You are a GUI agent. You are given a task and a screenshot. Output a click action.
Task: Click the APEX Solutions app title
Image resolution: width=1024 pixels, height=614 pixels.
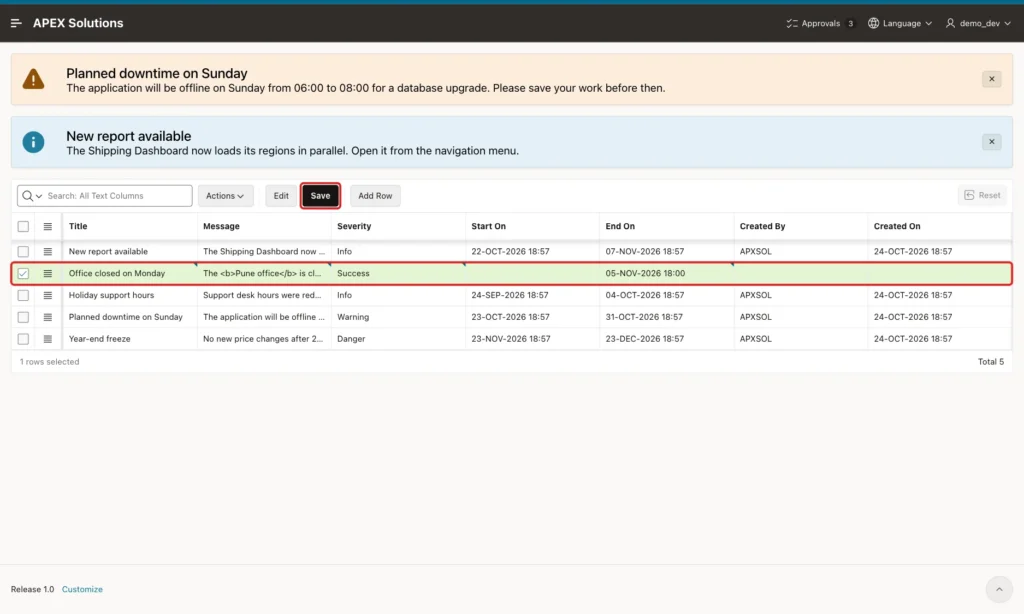(78, 23)
